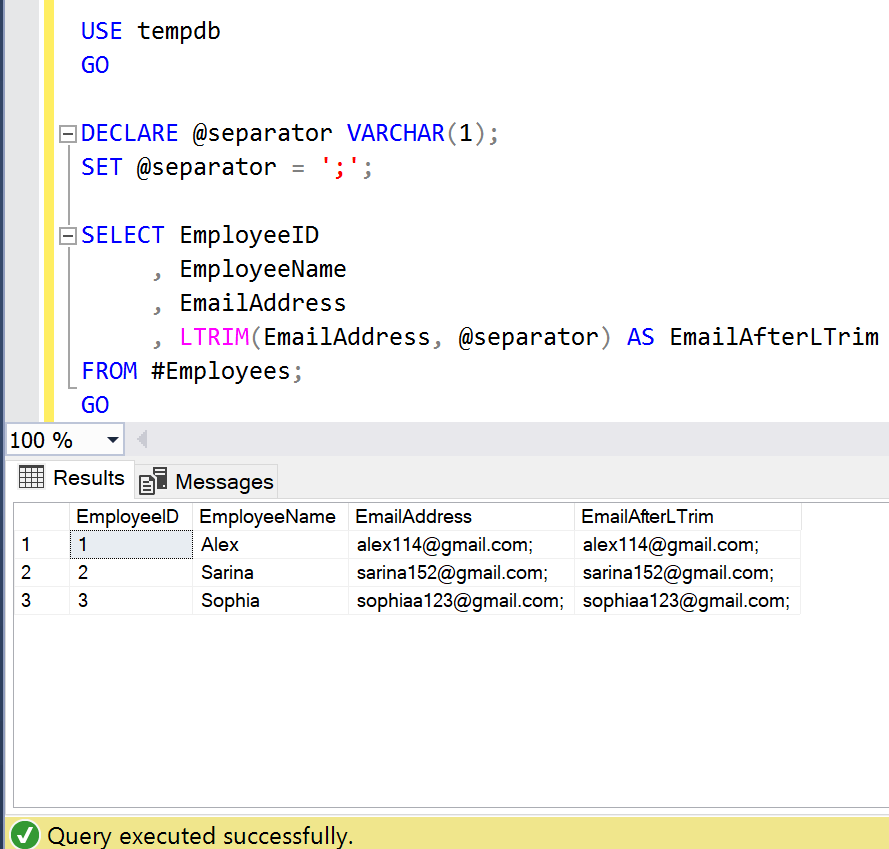Switch to the Results tab
The height and width of the screenshot is (849, 889).
pos(72,478)
